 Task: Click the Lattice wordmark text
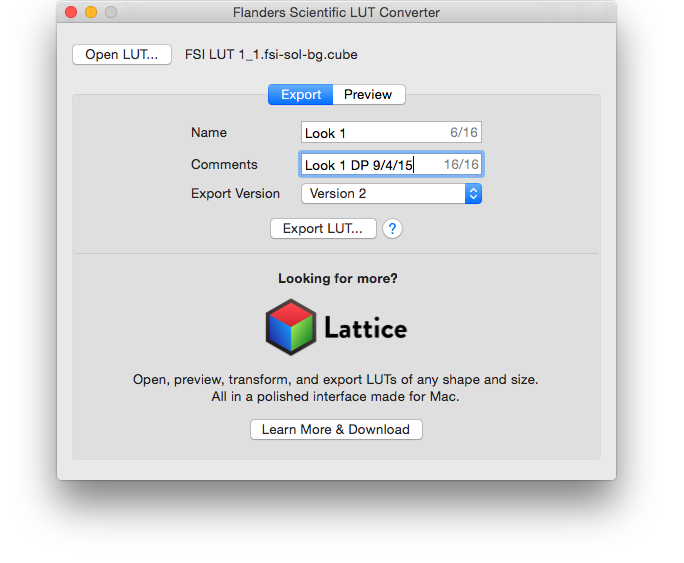(x=366, y=328)
